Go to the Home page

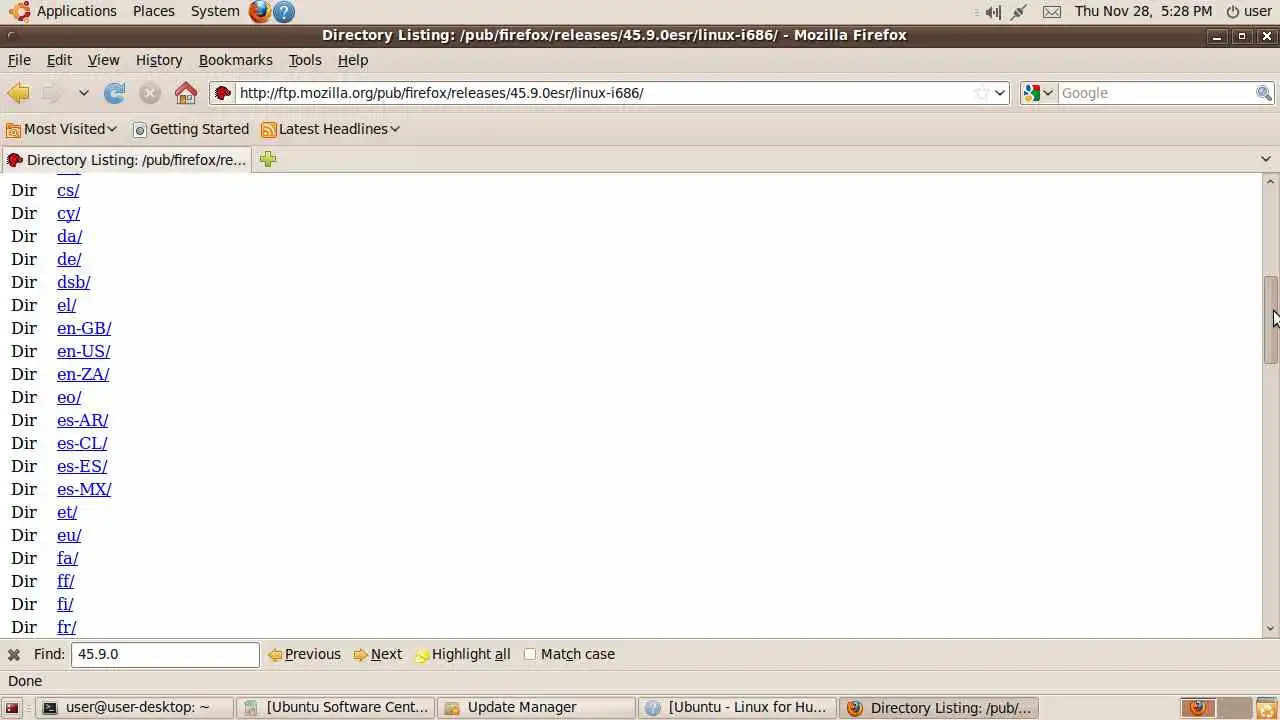tap(186, 93)
